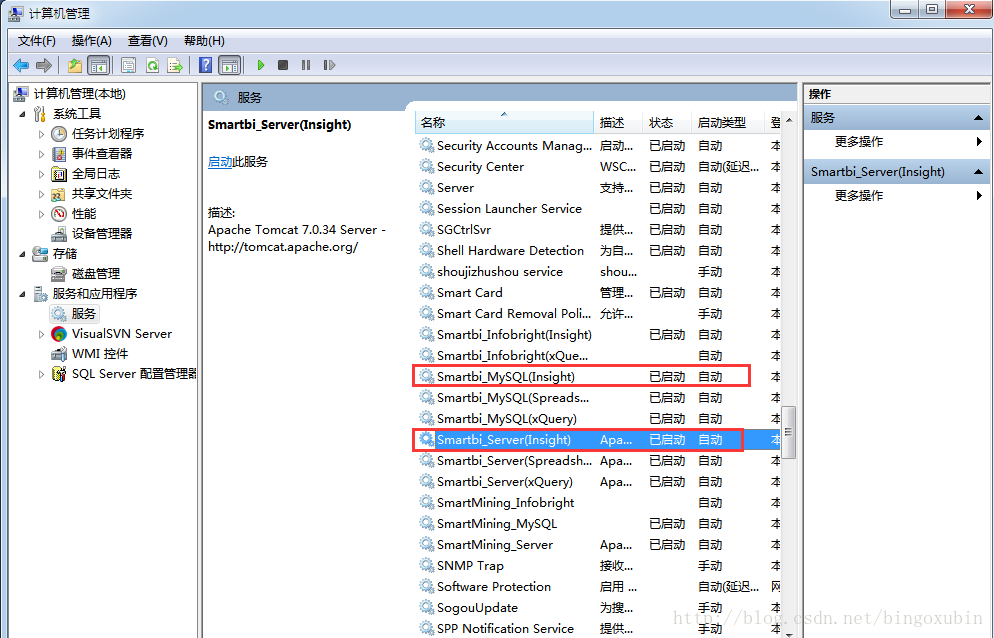Click the Up one level folder icon
The height and width of the screenshot is (638, 994).
[75, 65]
